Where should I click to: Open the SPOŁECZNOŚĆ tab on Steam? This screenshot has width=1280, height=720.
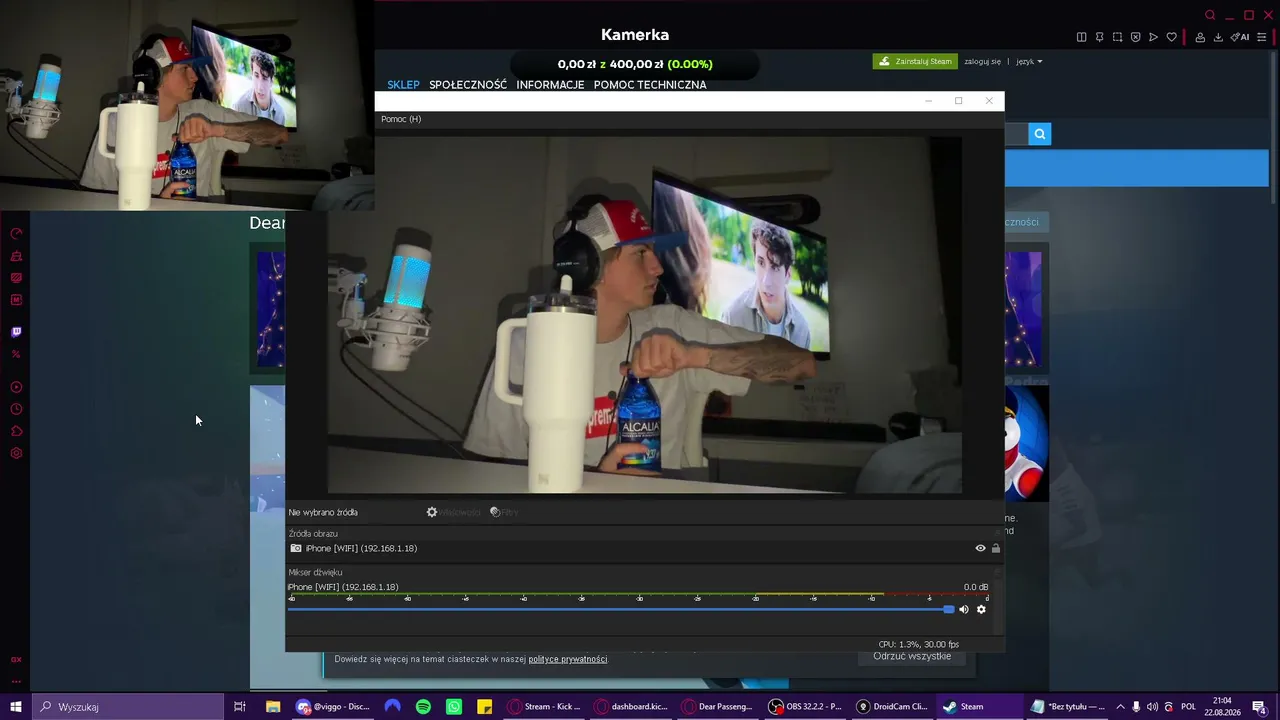point(468,85)
